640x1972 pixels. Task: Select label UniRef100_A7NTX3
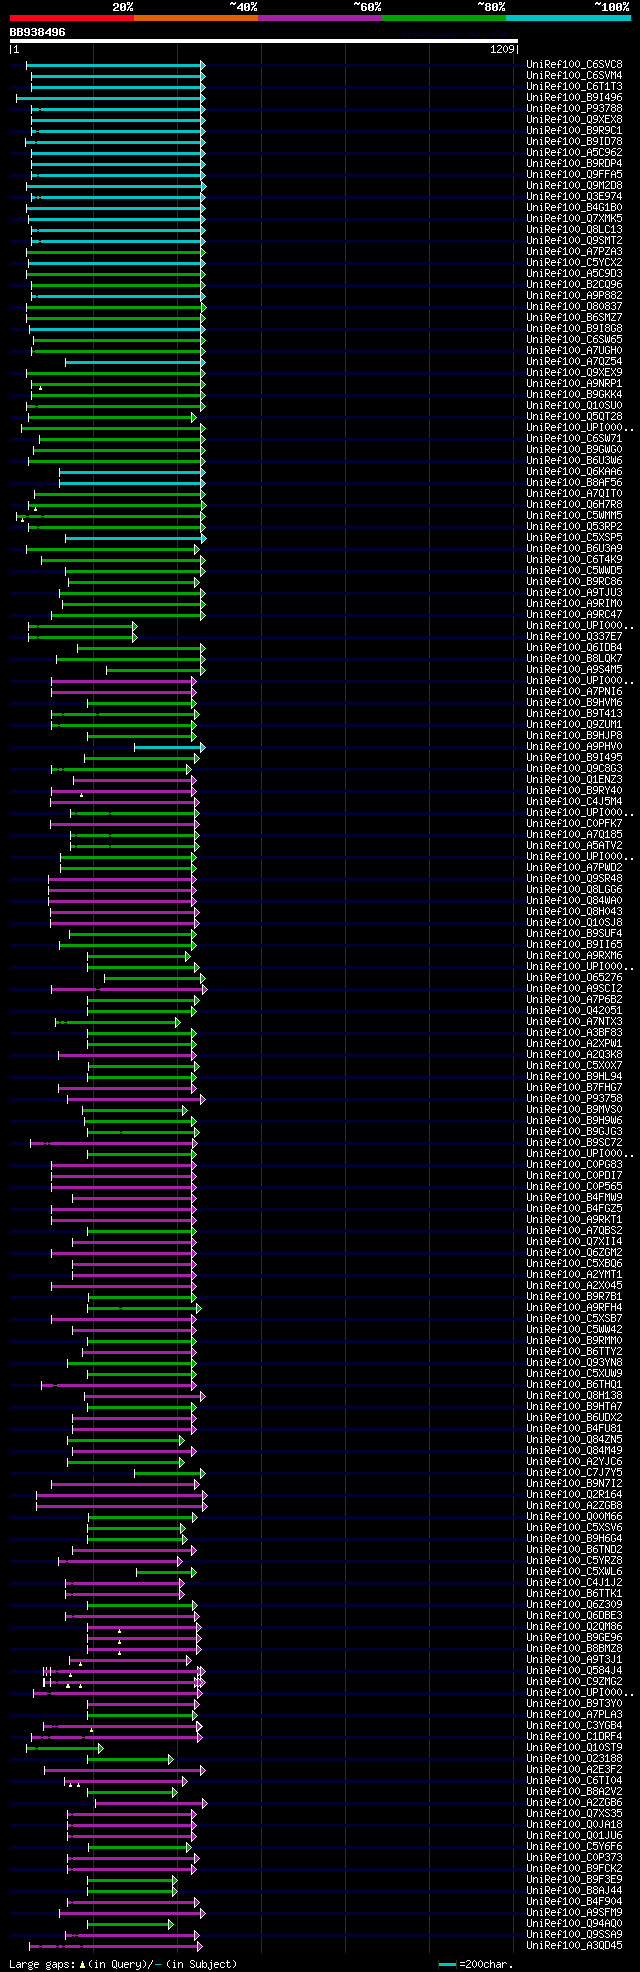pyautogui.click(x=574, y=1021)
